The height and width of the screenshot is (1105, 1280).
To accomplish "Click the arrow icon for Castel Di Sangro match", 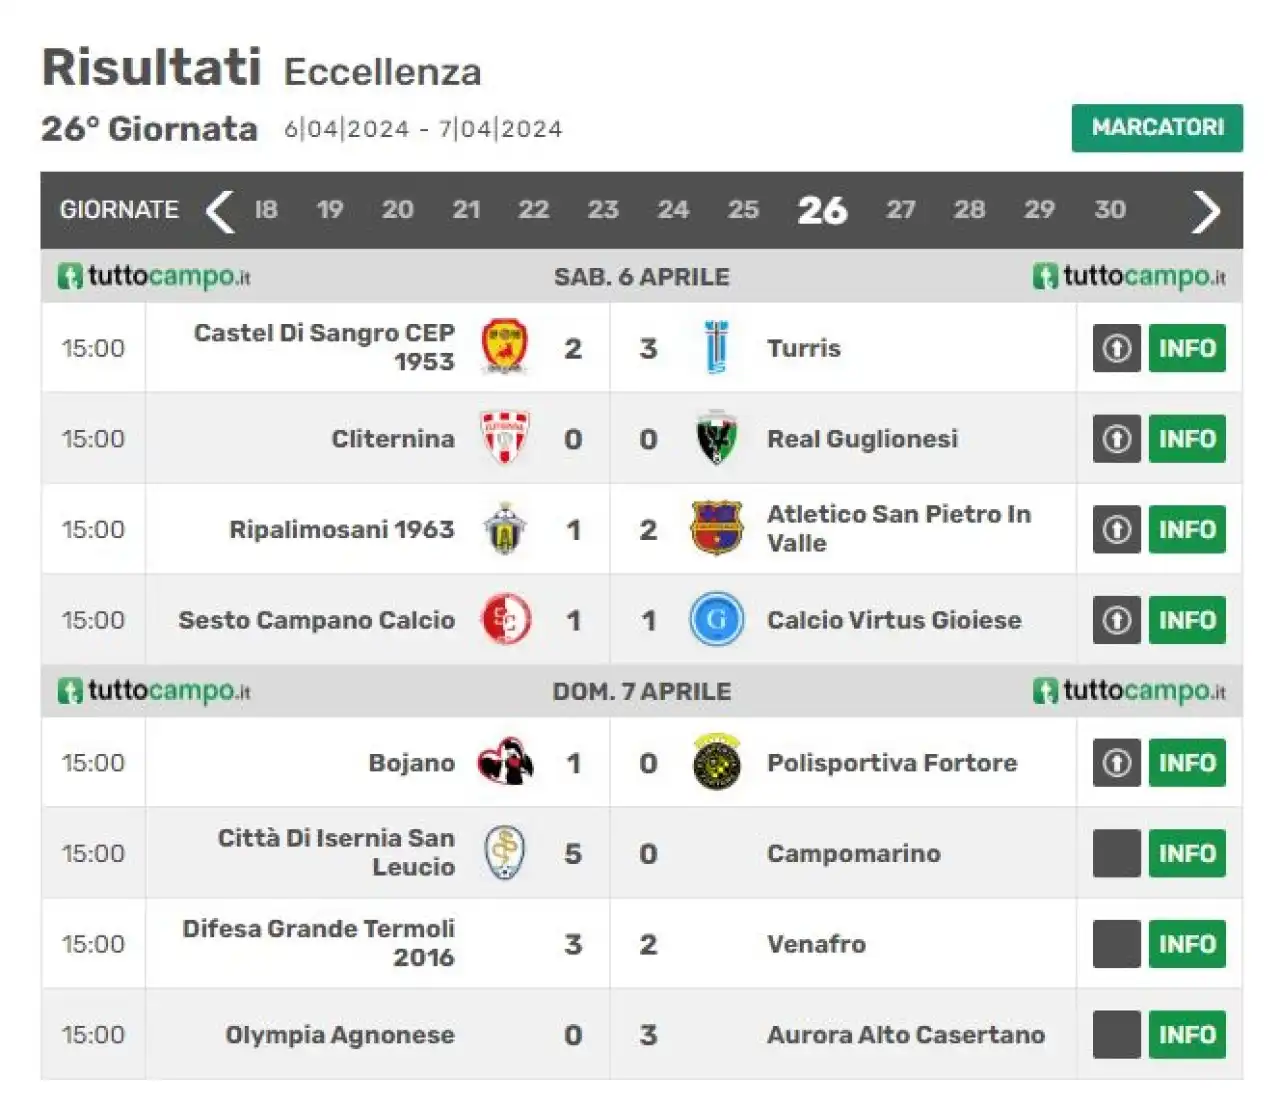I will (1117, 348).
